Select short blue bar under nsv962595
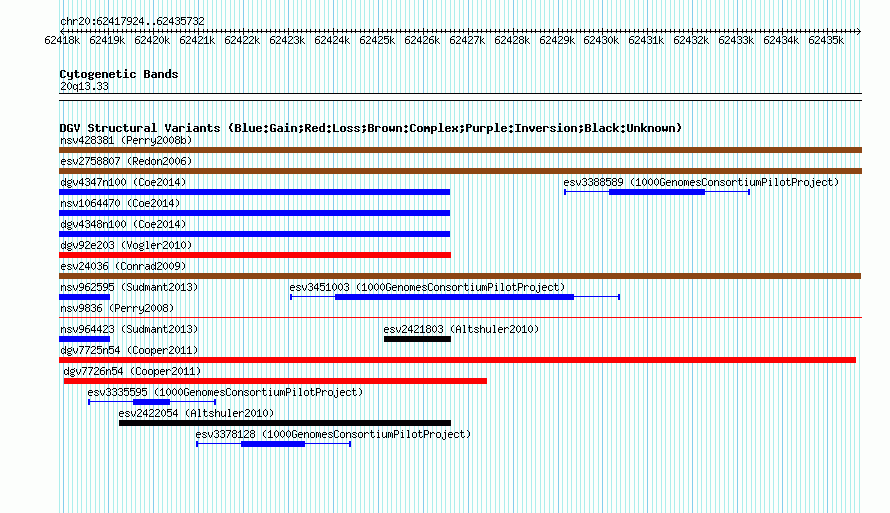Viewport: 890px width, 513px height. pos(85,297)
